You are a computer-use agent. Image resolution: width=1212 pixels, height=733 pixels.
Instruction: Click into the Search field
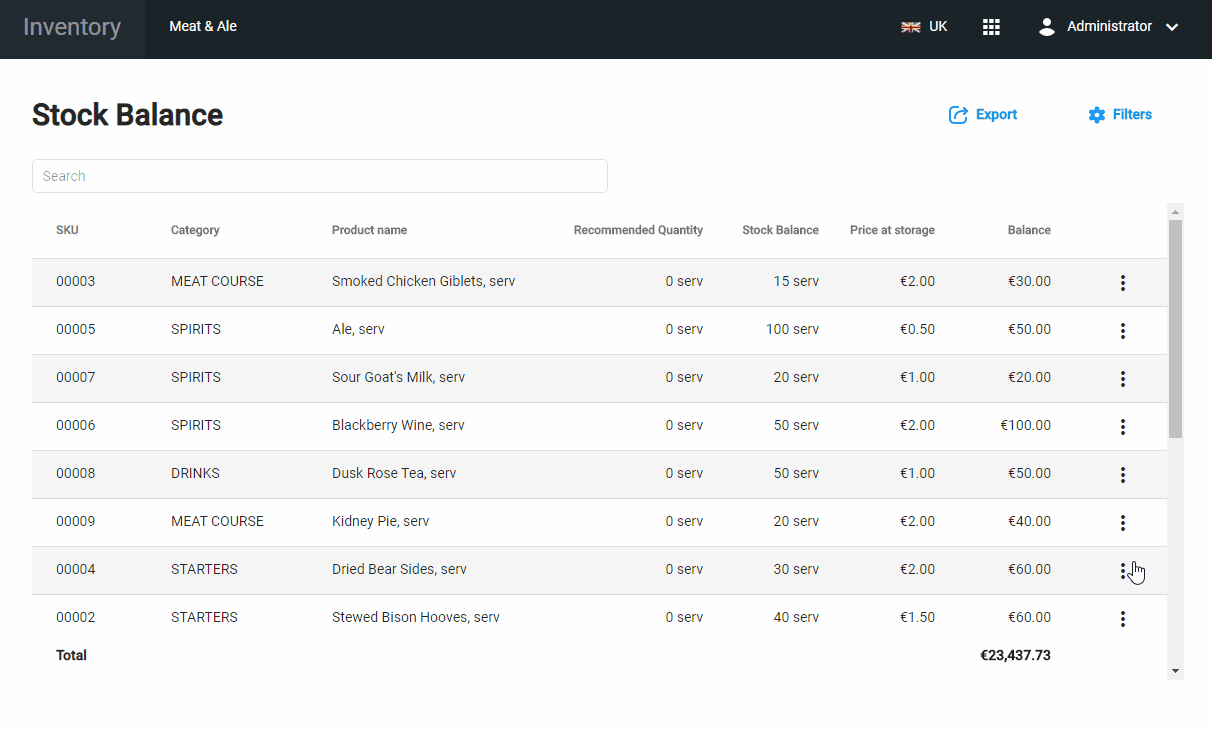click(x=320, y=176)
